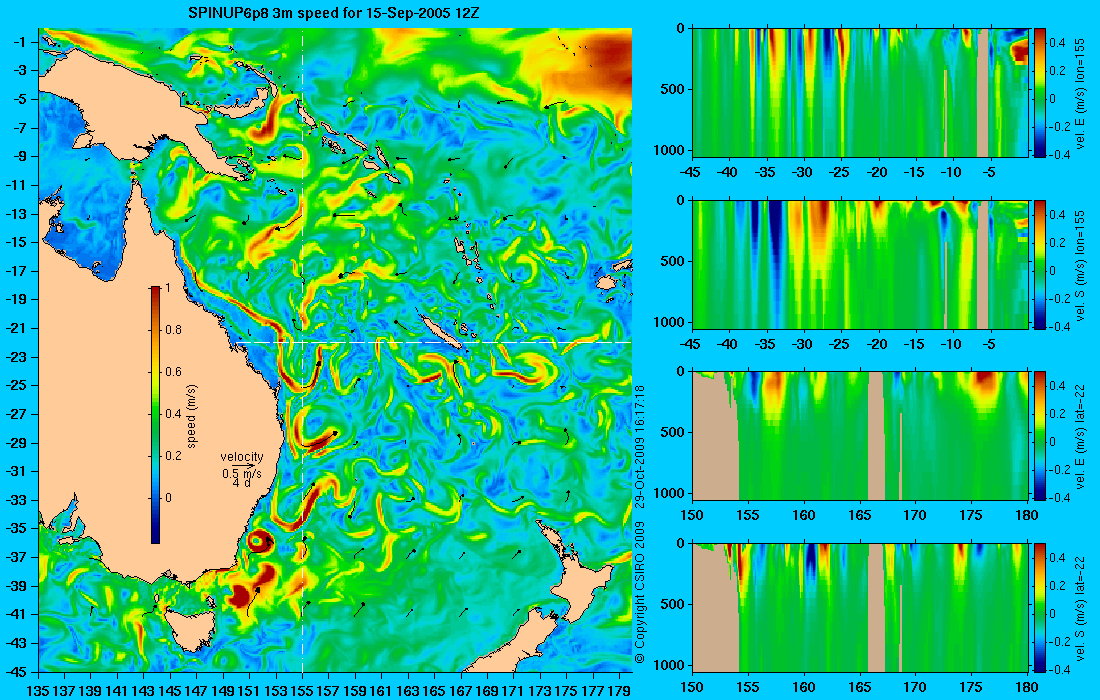The image size is (1100, 700).
Task: Click longitude tick '147' on main map axis
Action: click(196, 691)
